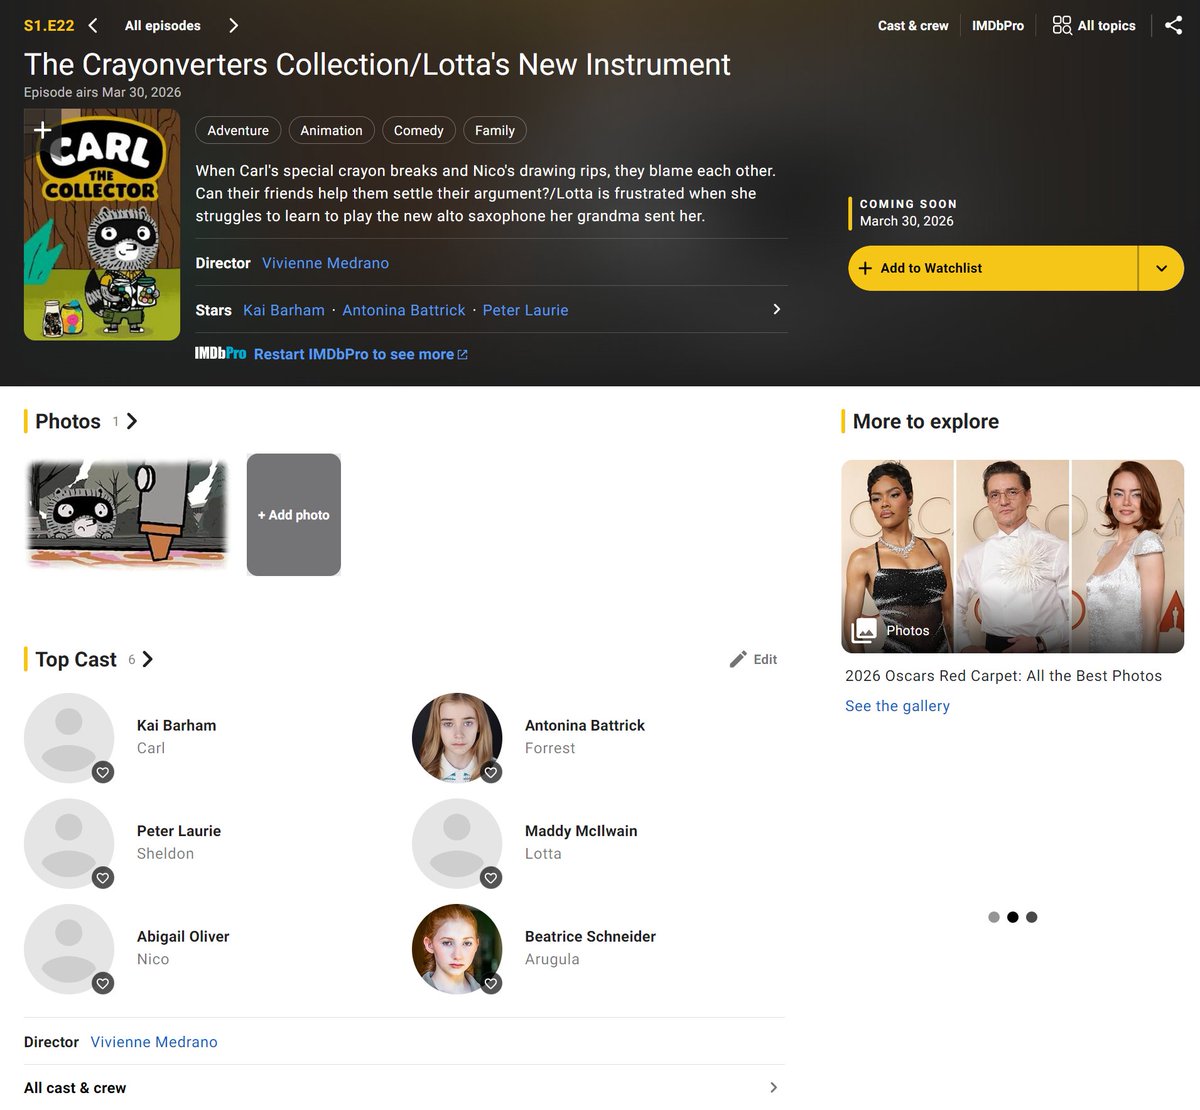
Task: Favorite Maddy McIlwain heart icon
Action: [x=490, y=878]
